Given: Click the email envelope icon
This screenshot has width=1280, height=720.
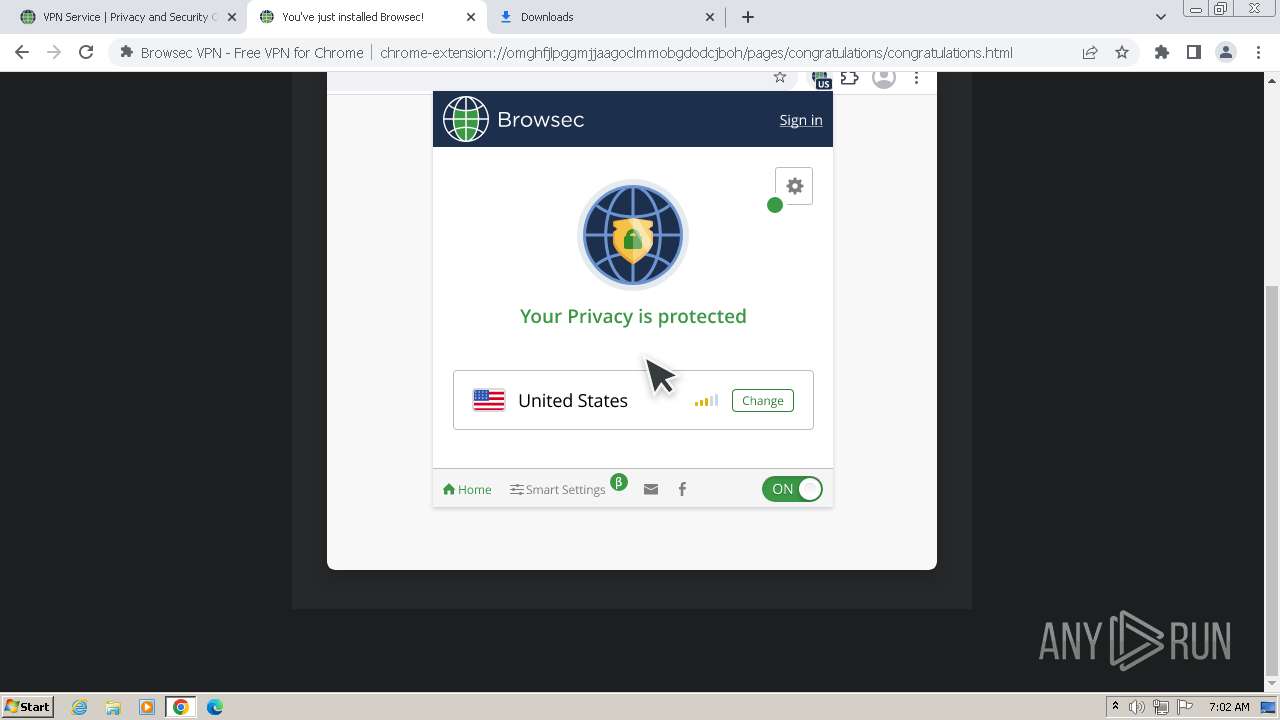Looking at the screenshot, I should pos(651,489).
